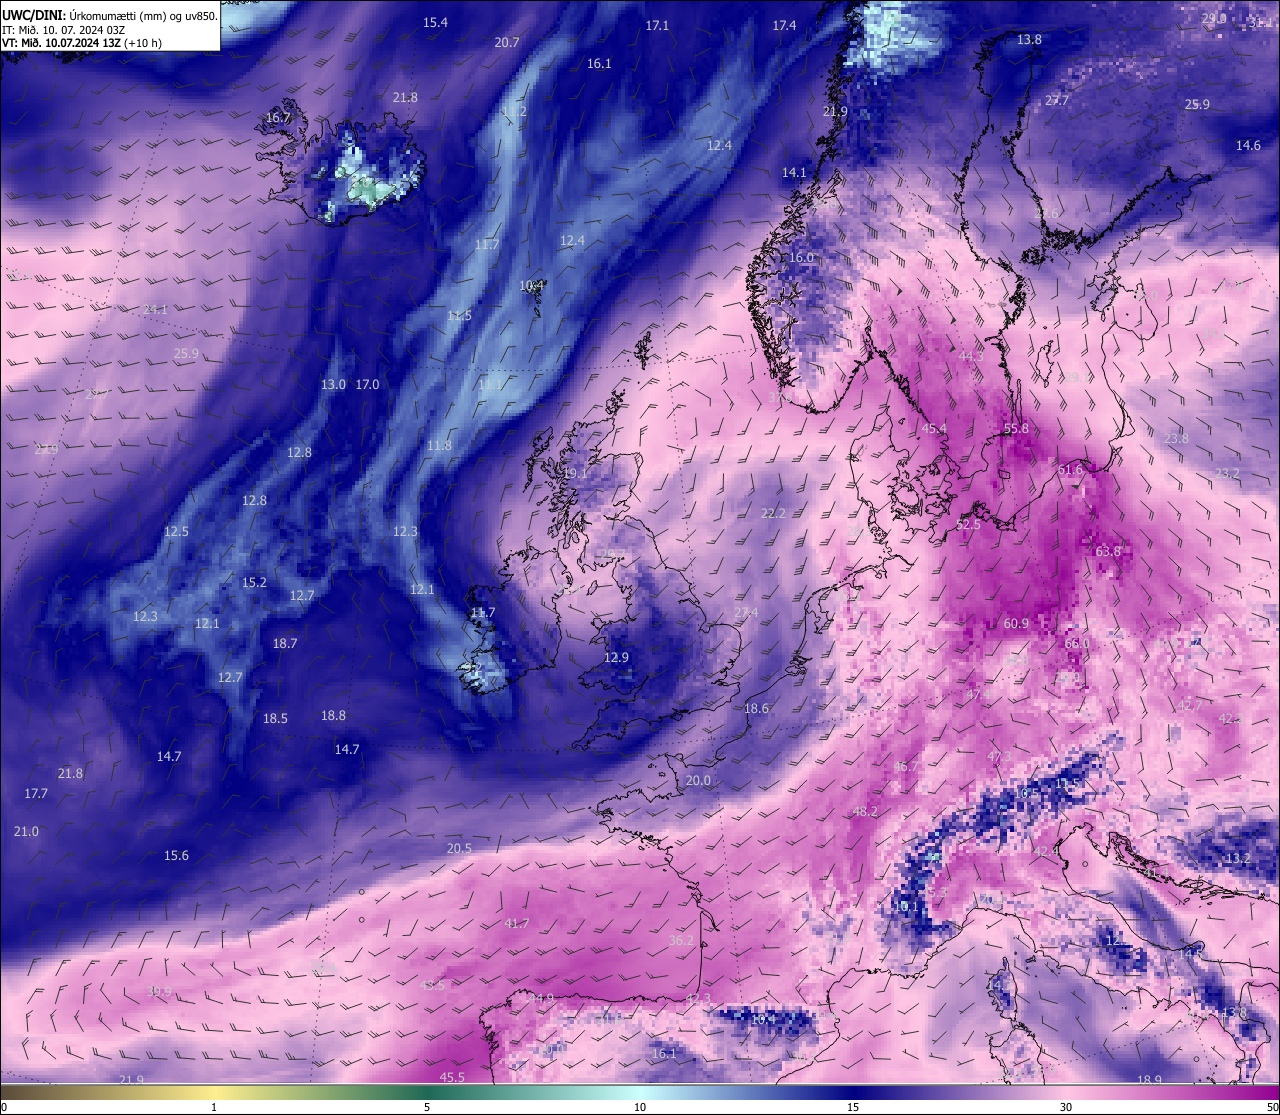Click the 18.8 map value
This screenshot has width=1280, height=1115.
[333, 715]
